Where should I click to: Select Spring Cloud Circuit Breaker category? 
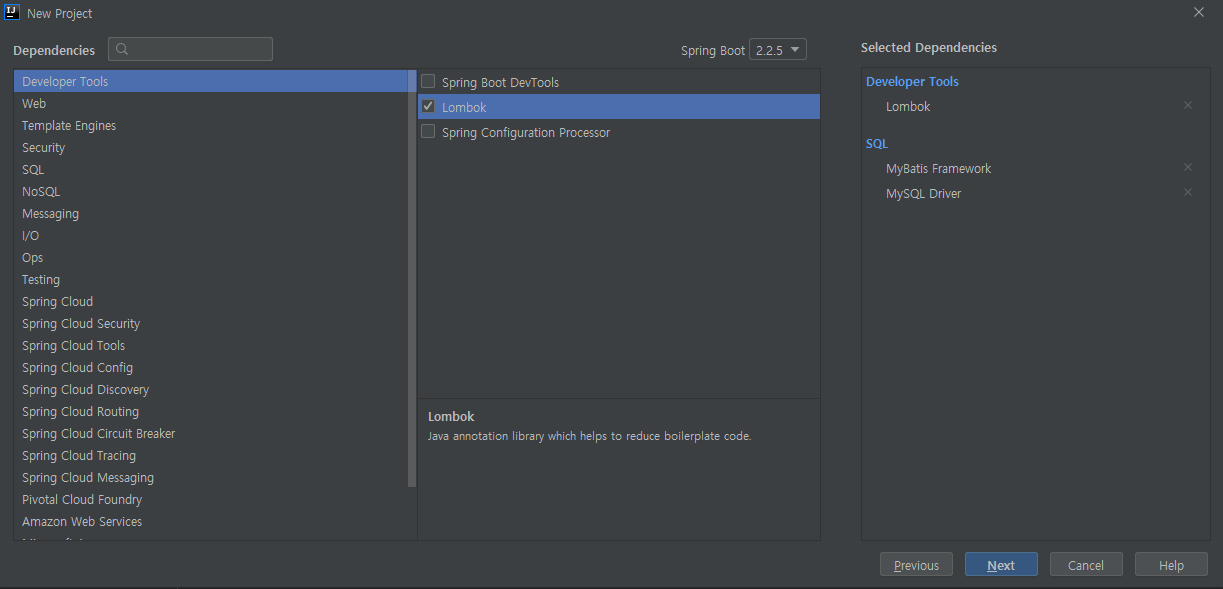tap(211, 433)
